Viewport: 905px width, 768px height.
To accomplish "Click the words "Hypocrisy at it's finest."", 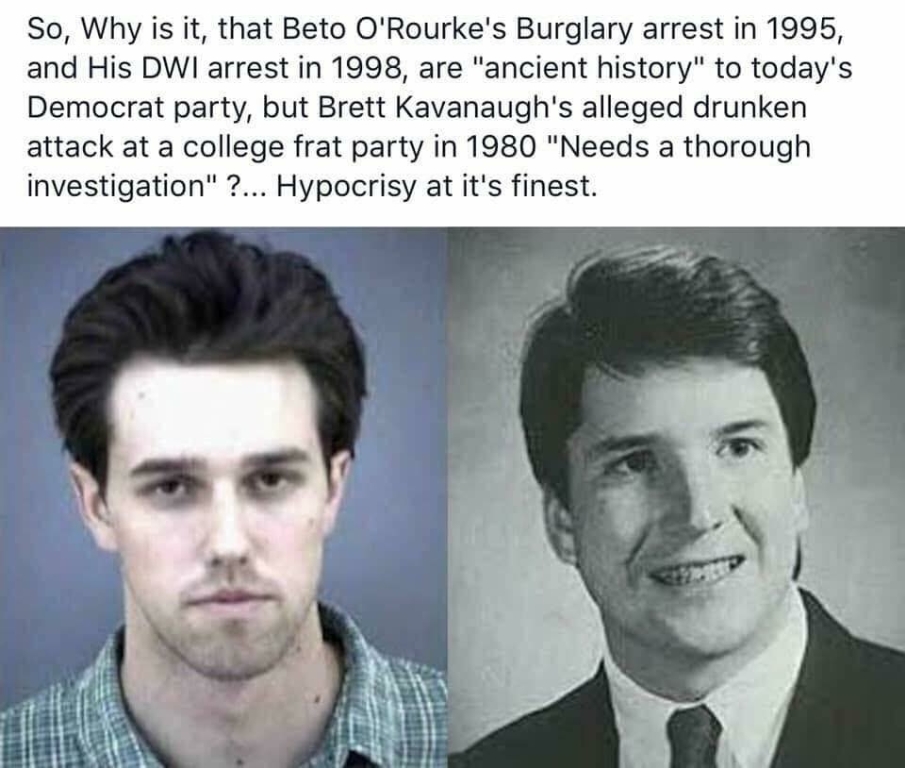I will point(436,186).
